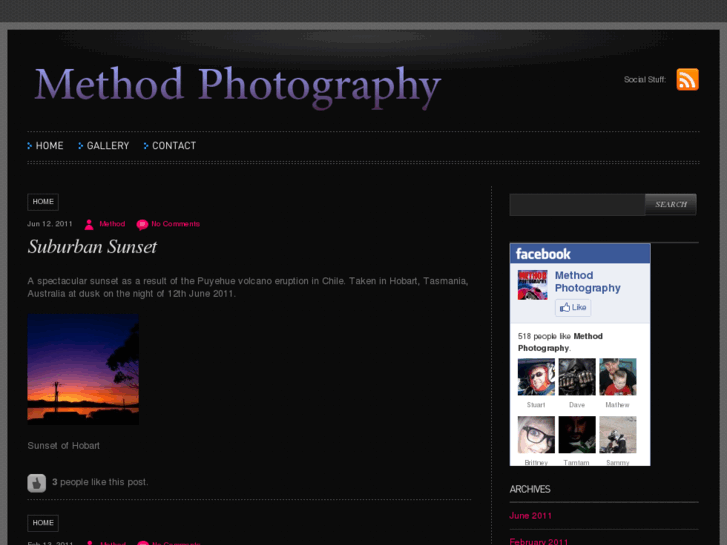Go to the HOME menu item
The width and height of the screenshot is (727, 545).
(49, 146)
